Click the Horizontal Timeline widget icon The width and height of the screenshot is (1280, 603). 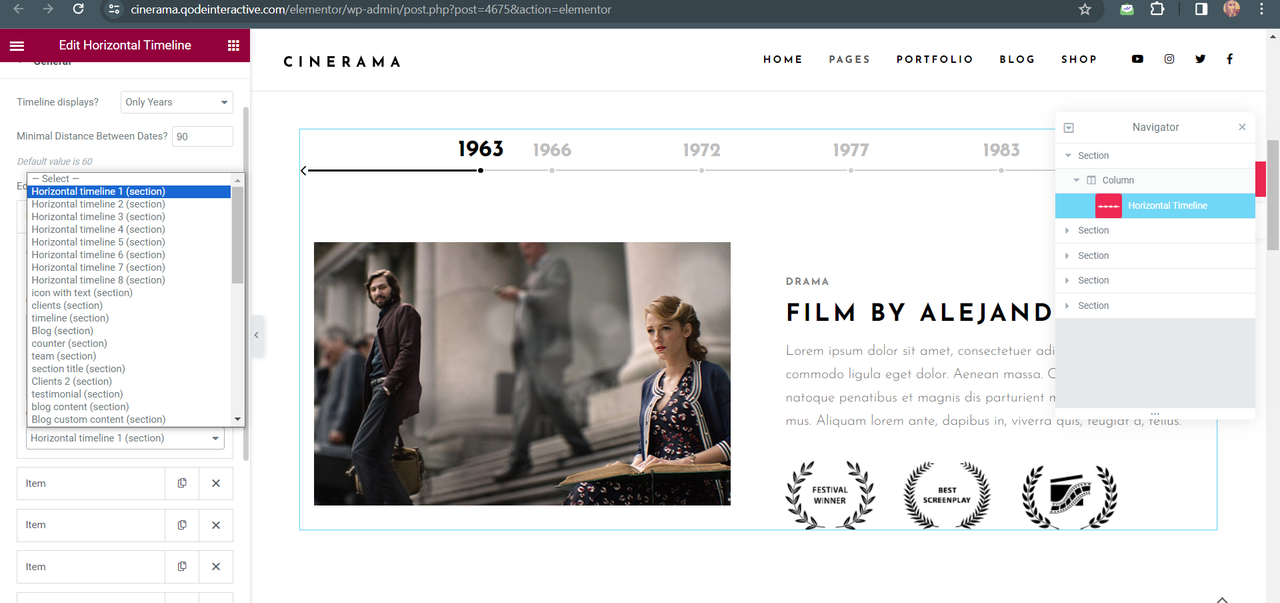1108,205
